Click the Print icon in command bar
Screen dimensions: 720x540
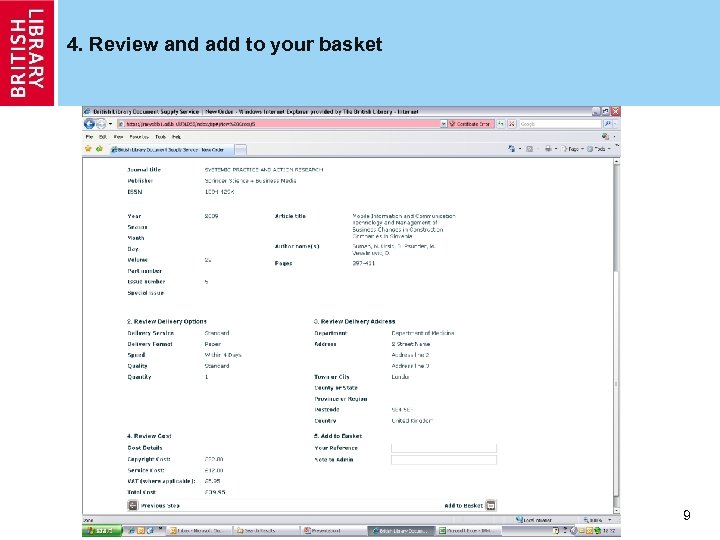click(548, 149)
